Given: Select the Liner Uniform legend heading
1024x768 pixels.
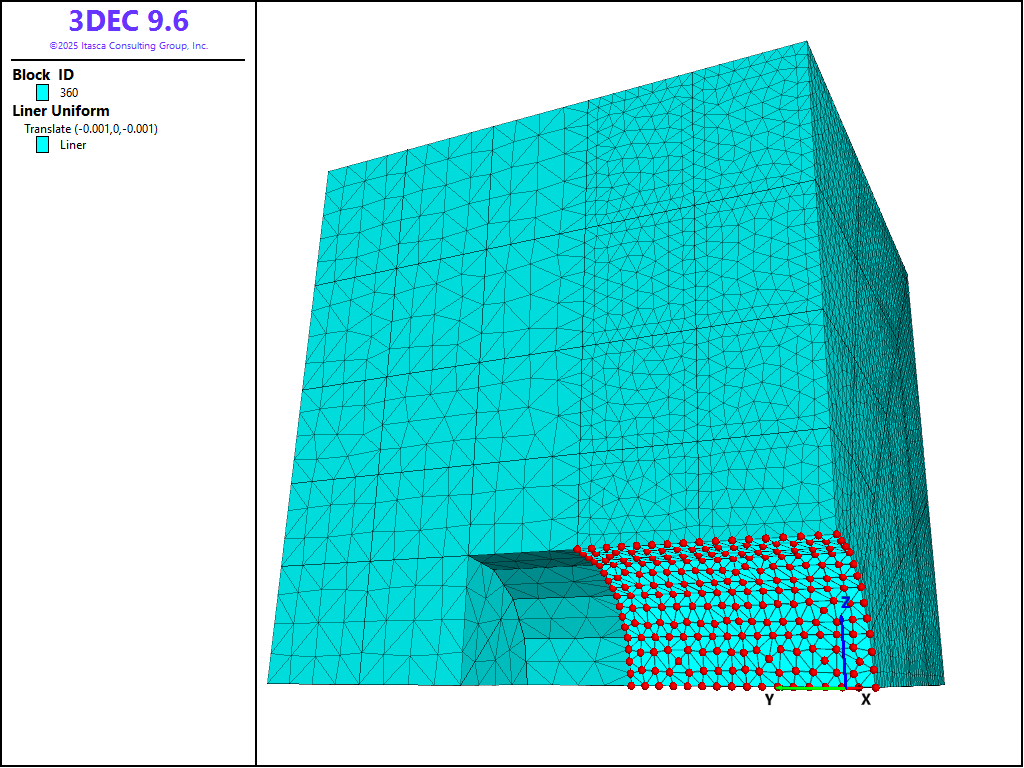Looking at the screenshot, I should coord(61,111).
